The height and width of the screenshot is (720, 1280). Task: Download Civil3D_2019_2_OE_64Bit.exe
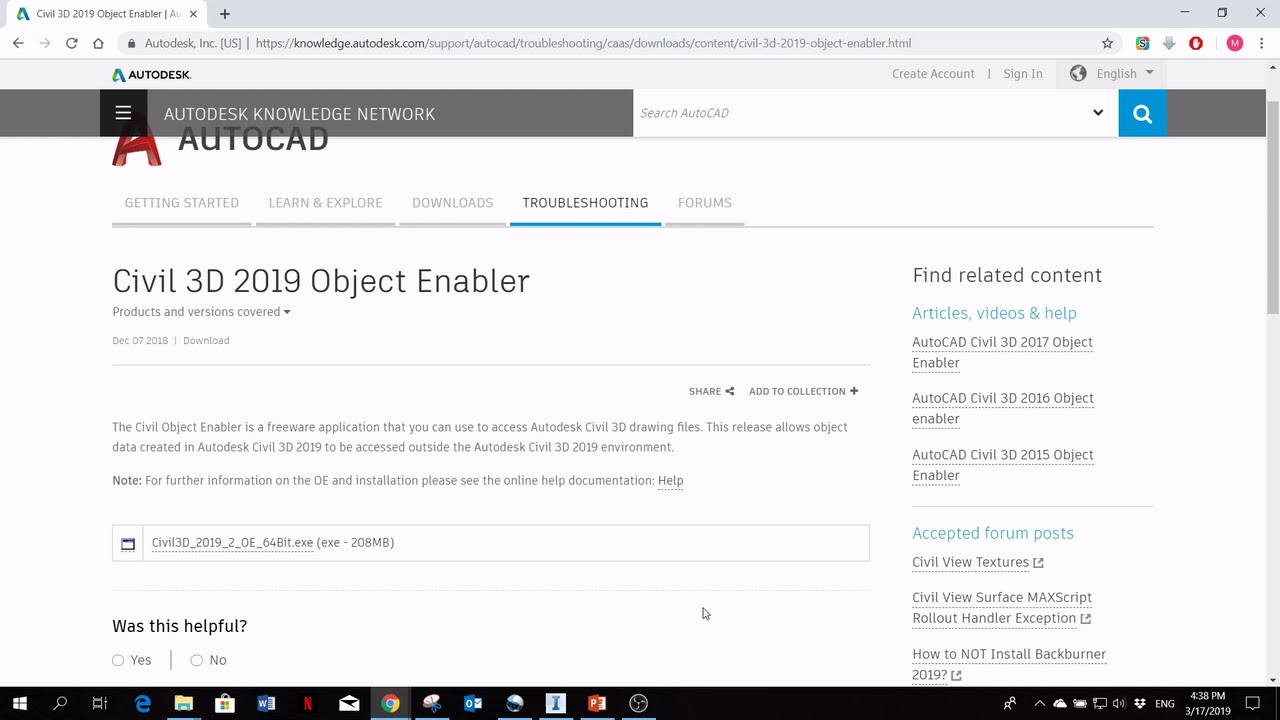(x=233, y=543)
